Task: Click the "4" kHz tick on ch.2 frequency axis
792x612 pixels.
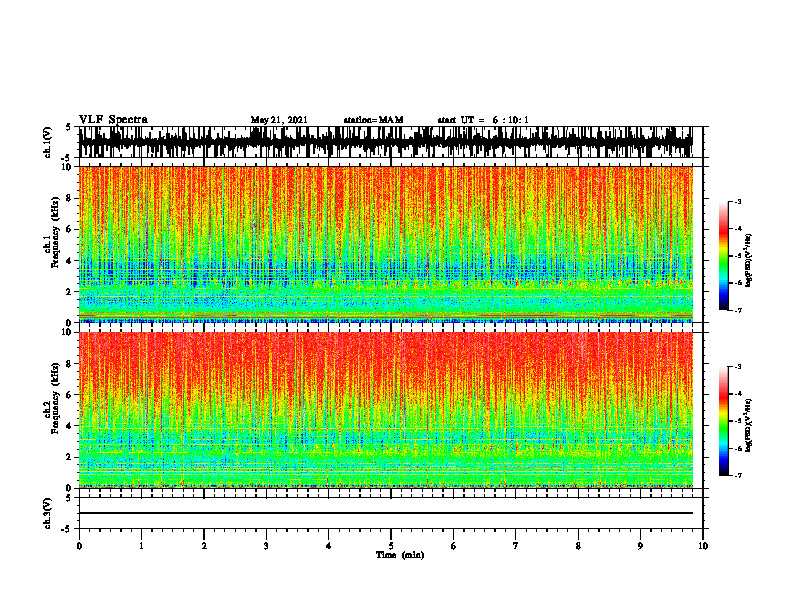Action: tap(69, 426)
